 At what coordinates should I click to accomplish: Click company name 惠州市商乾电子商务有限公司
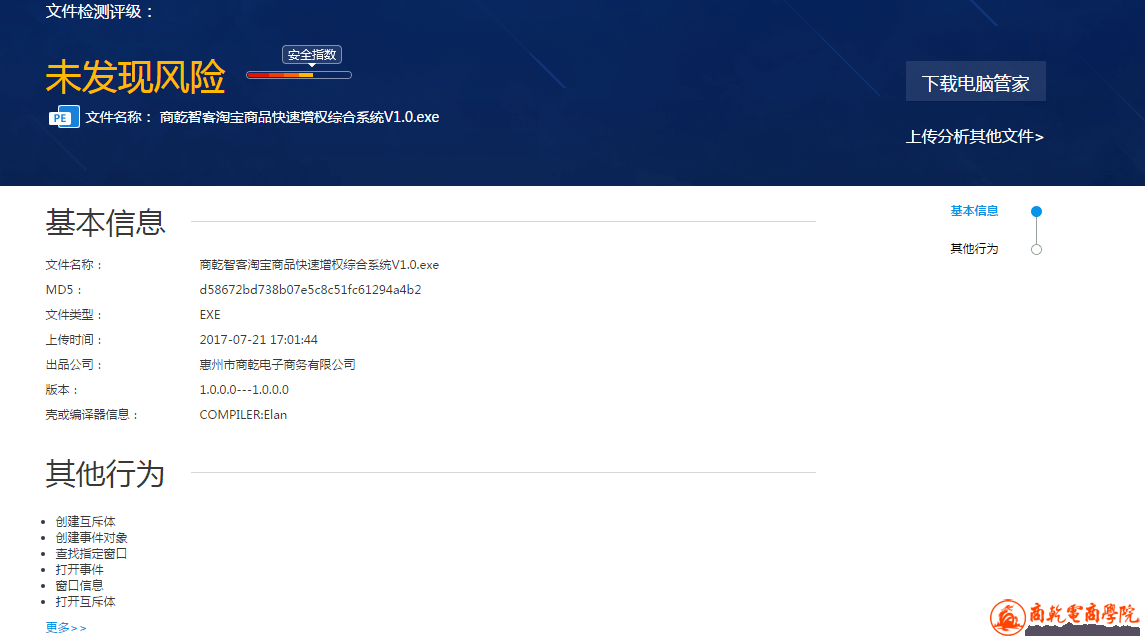277,364
